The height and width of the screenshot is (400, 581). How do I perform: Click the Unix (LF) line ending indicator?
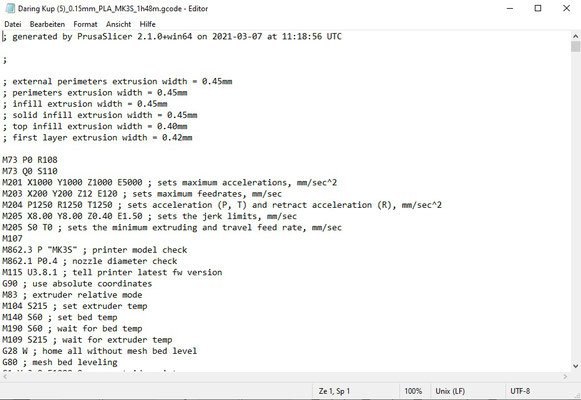pos(450,391)
